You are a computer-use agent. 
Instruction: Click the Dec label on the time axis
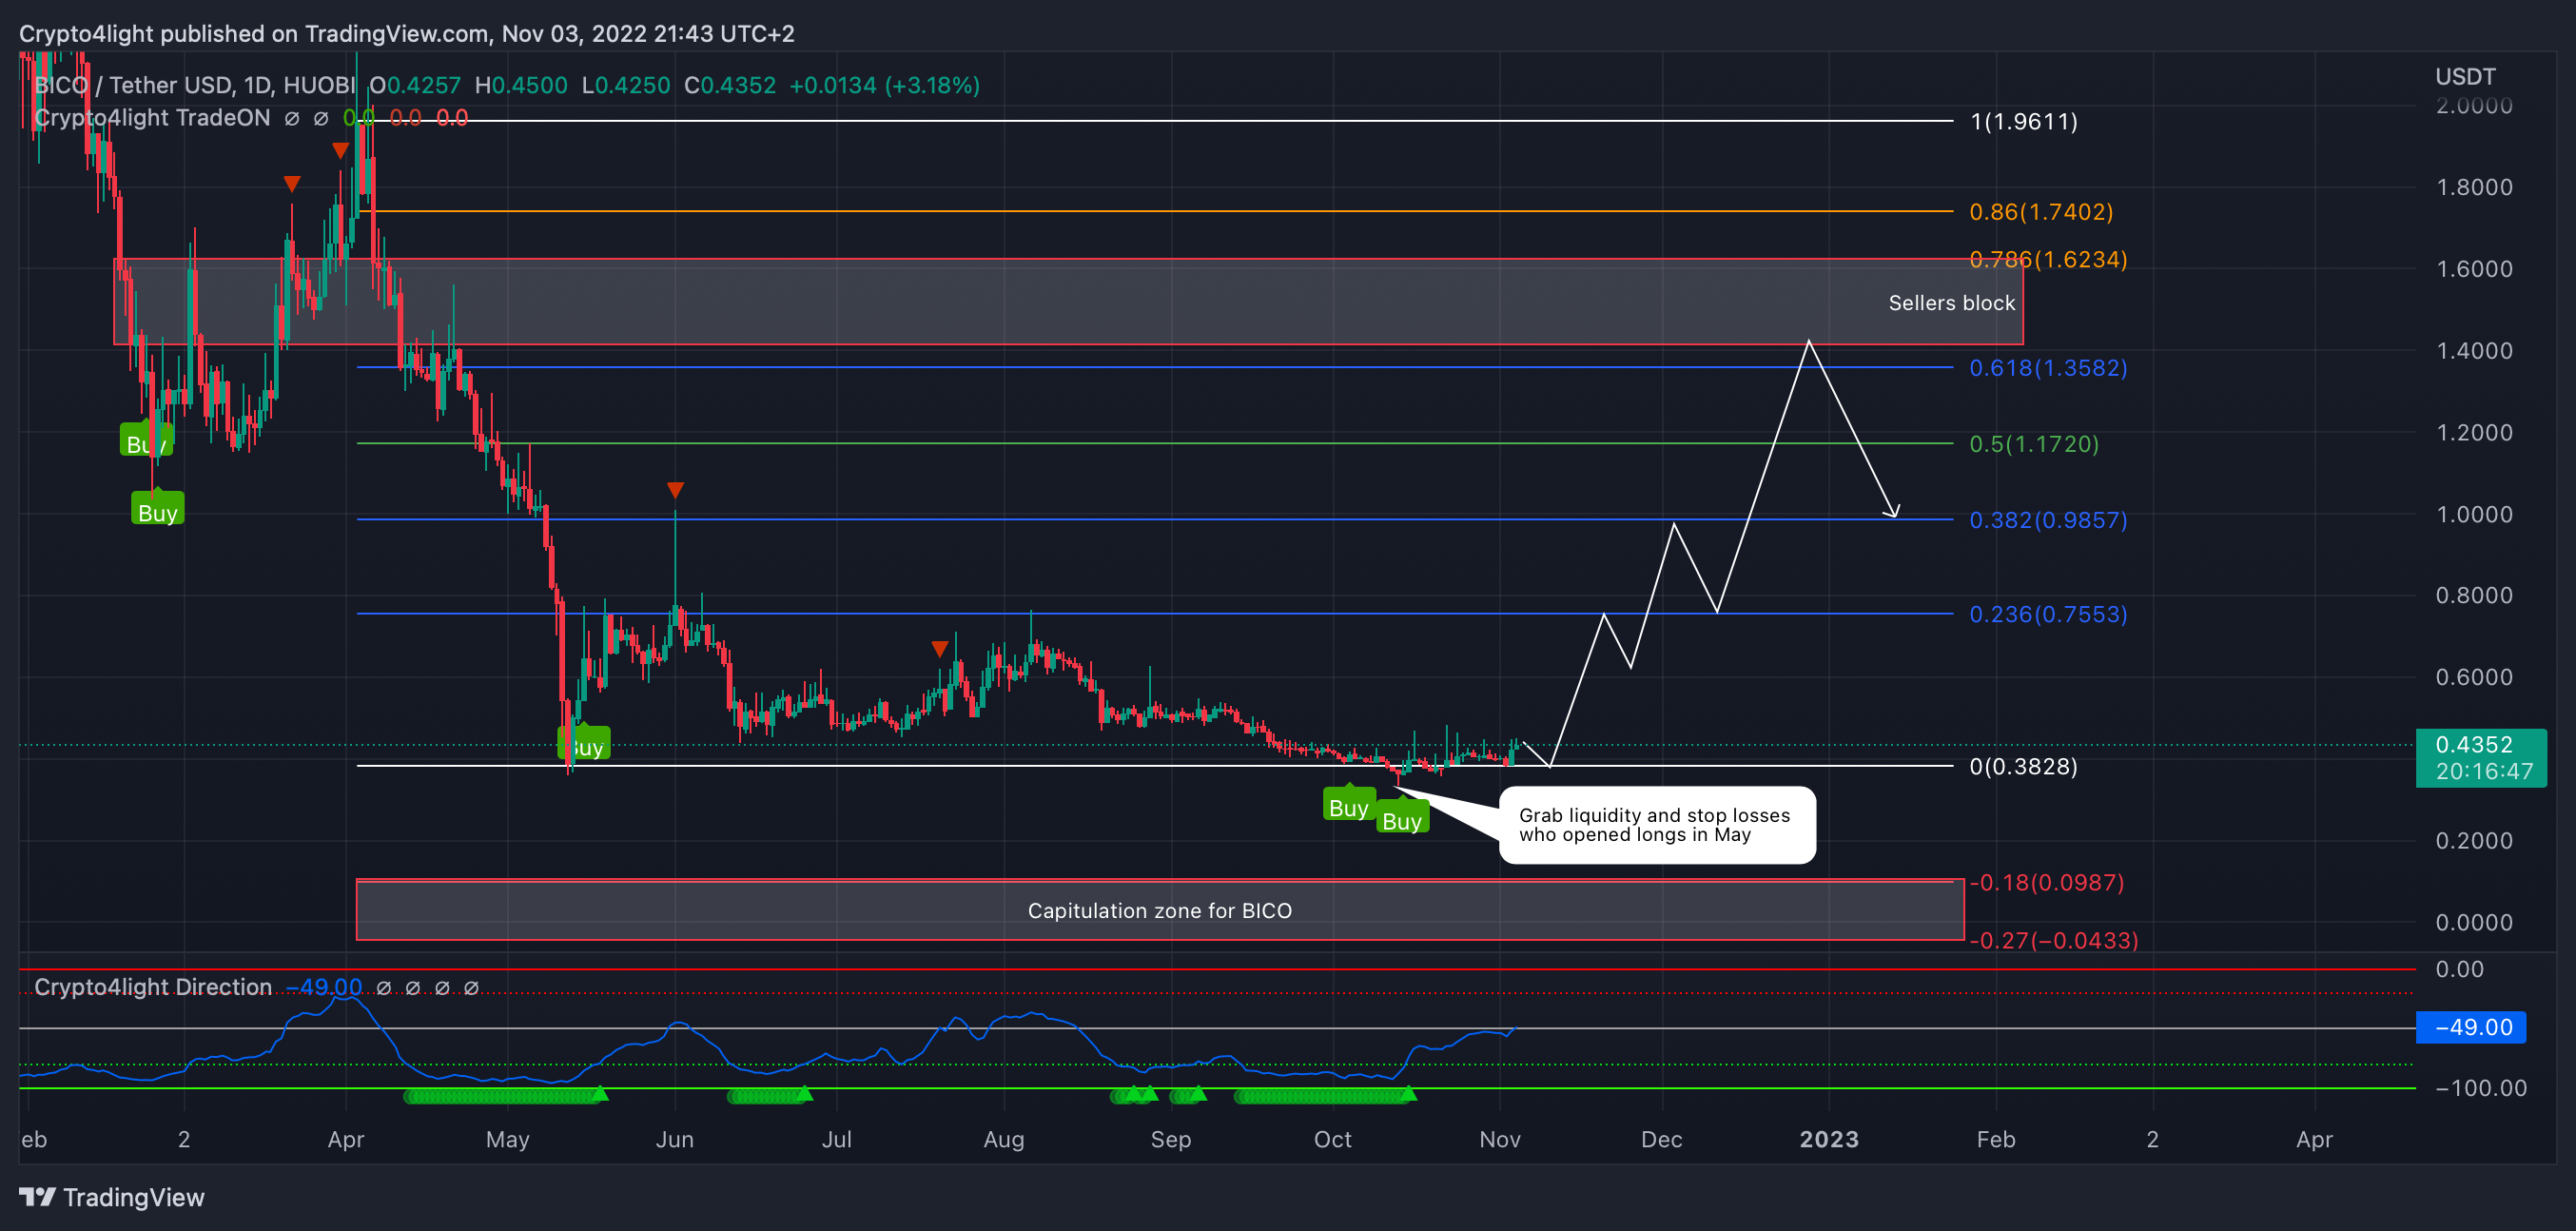1661,1139
